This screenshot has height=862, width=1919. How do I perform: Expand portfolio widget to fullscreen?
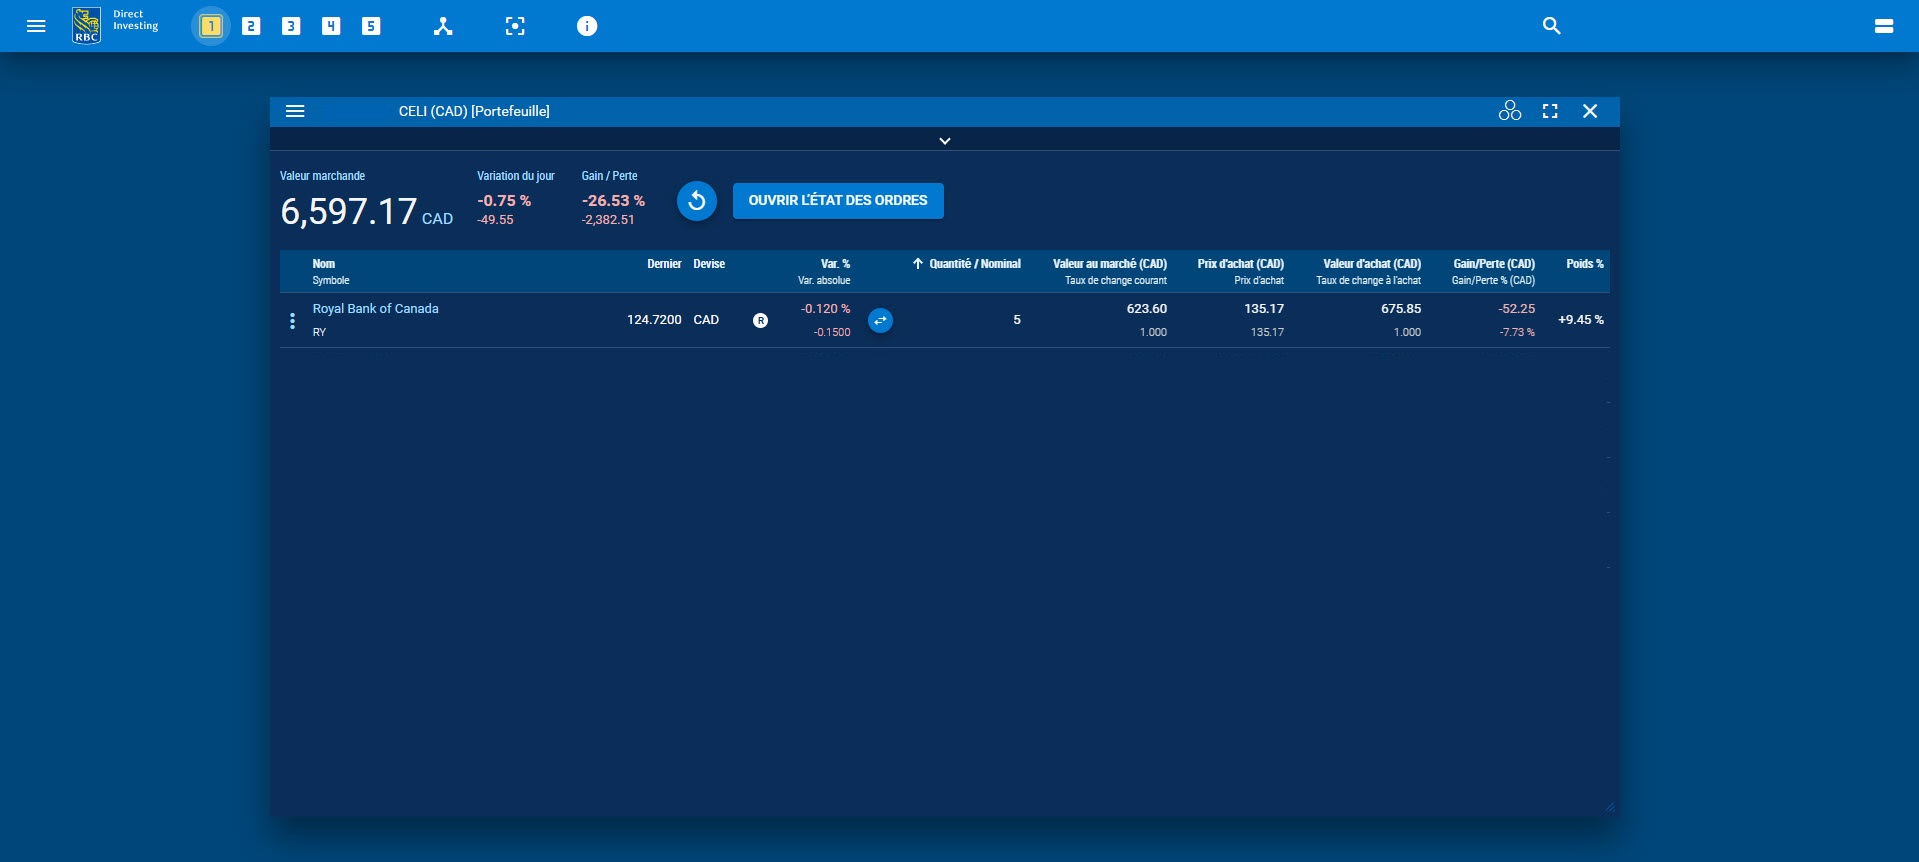tap(1550, 111)
